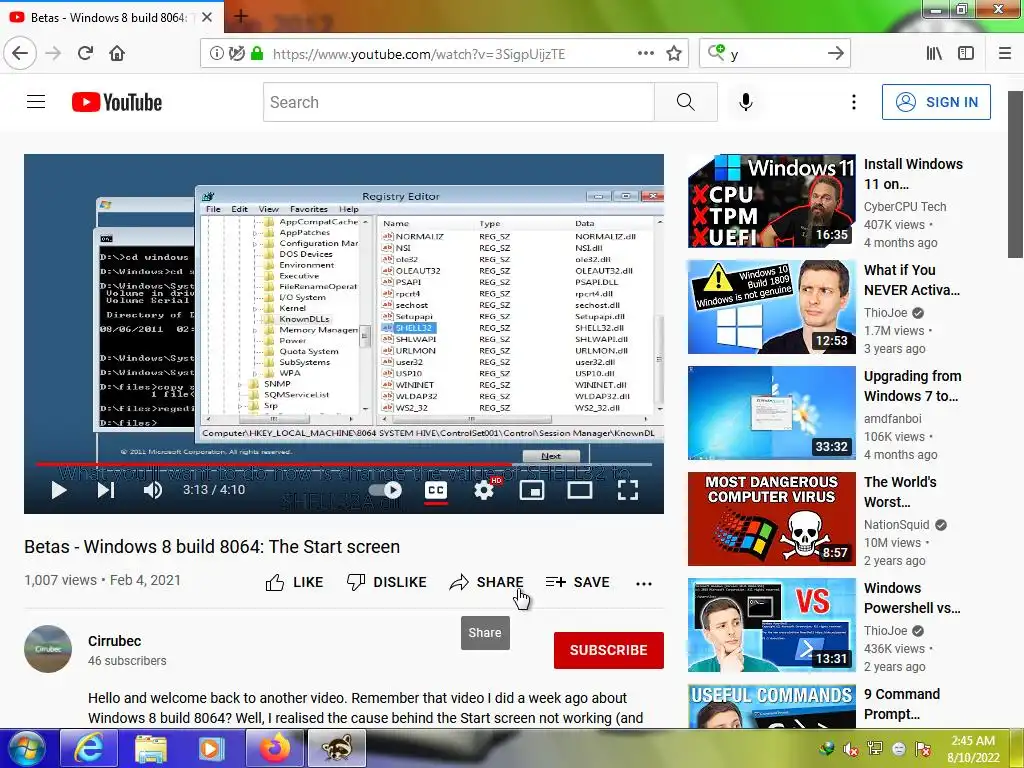The image size is (1024, 768).
Task: Open the Action Center flag tray icon
Action: tap(923, 749)
